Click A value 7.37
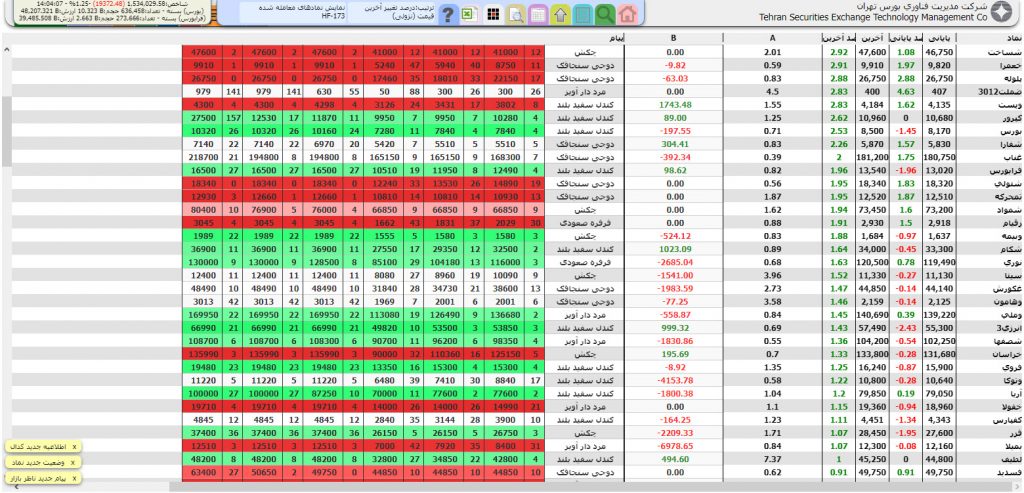1024x493 pixels. click(x=773, y=460)
